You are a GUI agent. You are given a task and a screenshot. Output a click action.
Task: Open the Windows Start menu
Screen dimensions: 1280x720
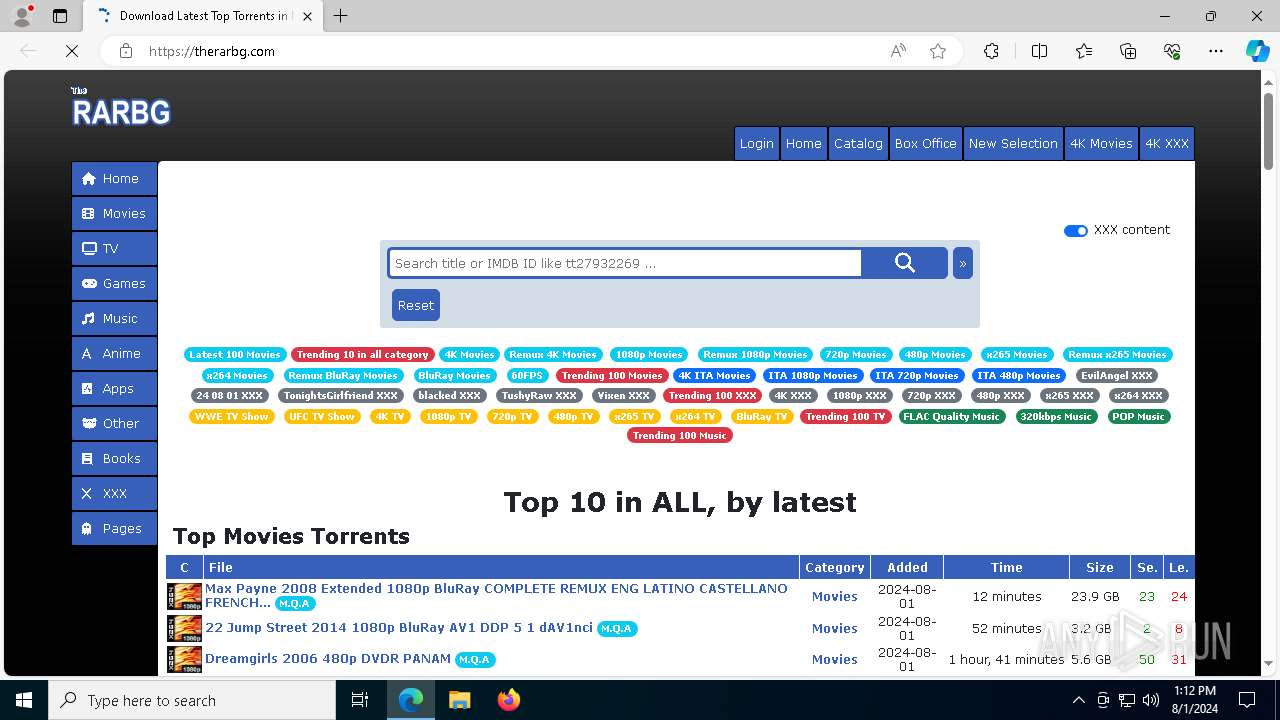[x=24, y=700]
